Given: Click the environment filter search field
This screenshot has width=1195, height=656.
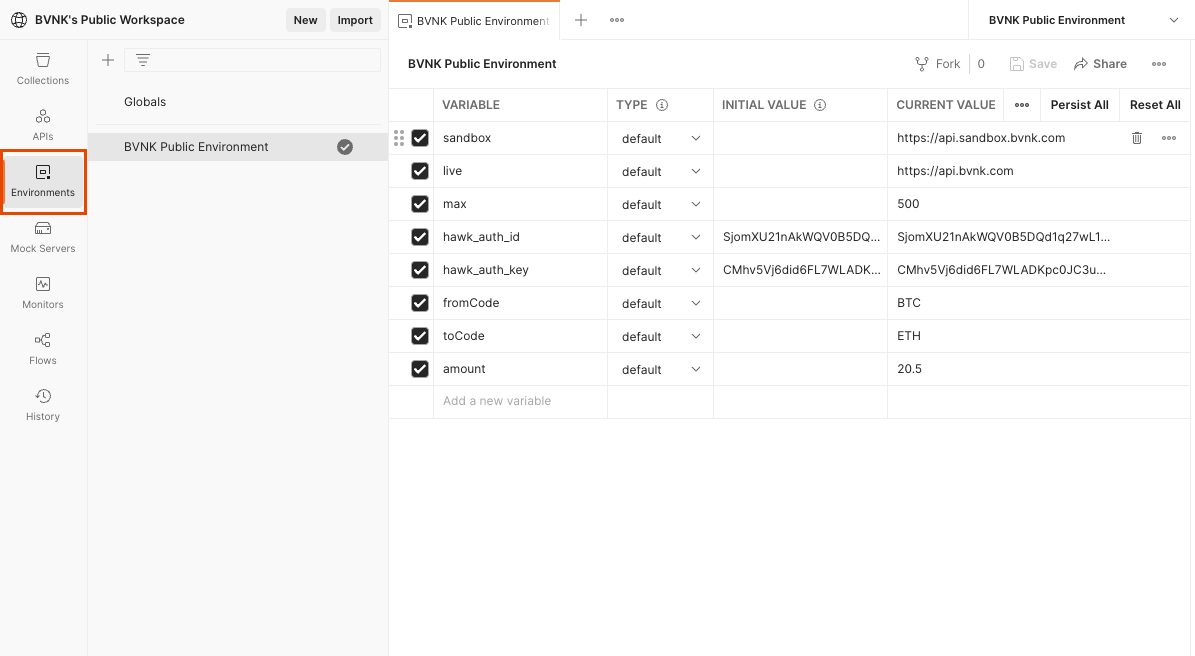Looking at the screenshot, I should [x=252, y=59].
